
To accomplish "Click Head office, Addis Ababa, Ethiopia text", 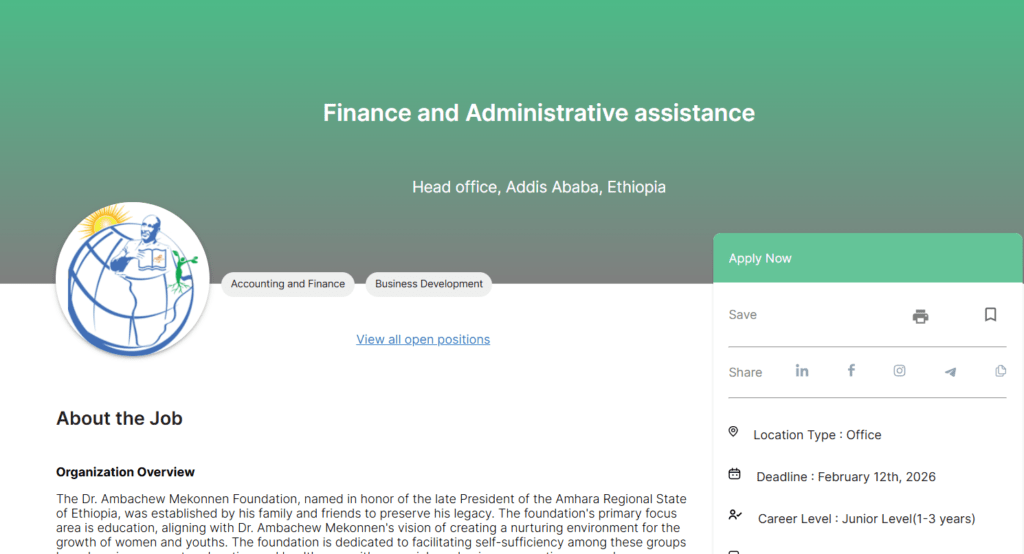I will click(x=539, y=187).
